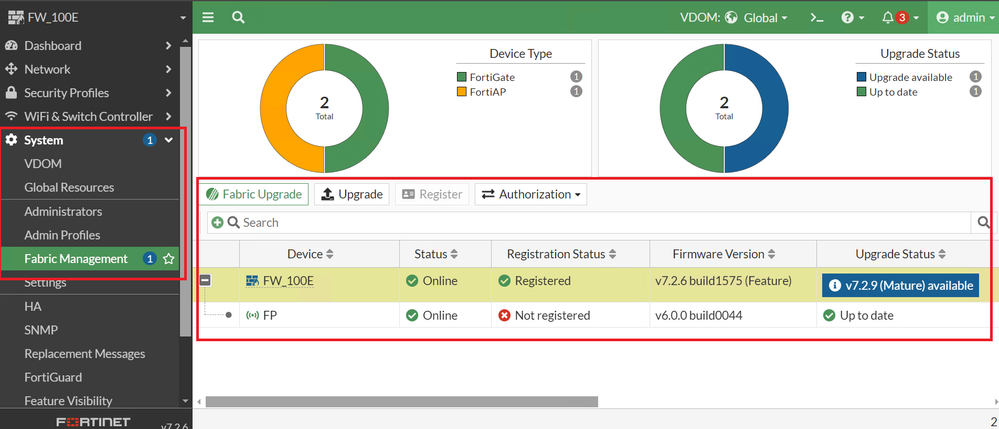The height and width of the screenshot is (429, 999).
Task: Collapse the FW_100E device tree row
Action: [x=205, y=281]
